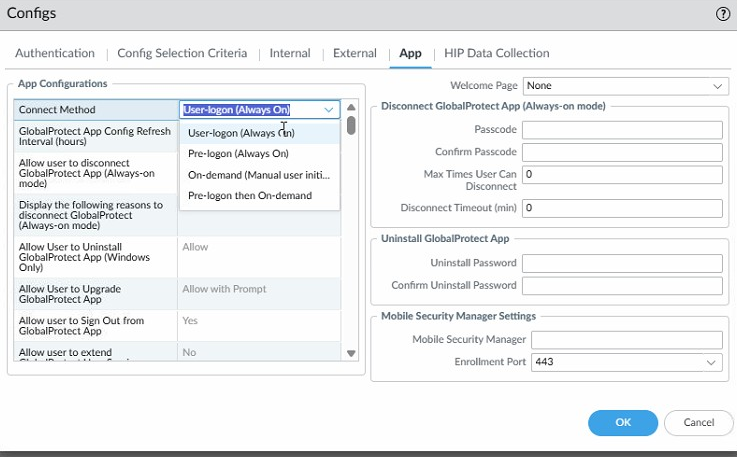Image resolution: width=737 pixels, height=457 pixels.
Task: Go to the External tab
Action: pyautogui.click(x=355, y=53)
